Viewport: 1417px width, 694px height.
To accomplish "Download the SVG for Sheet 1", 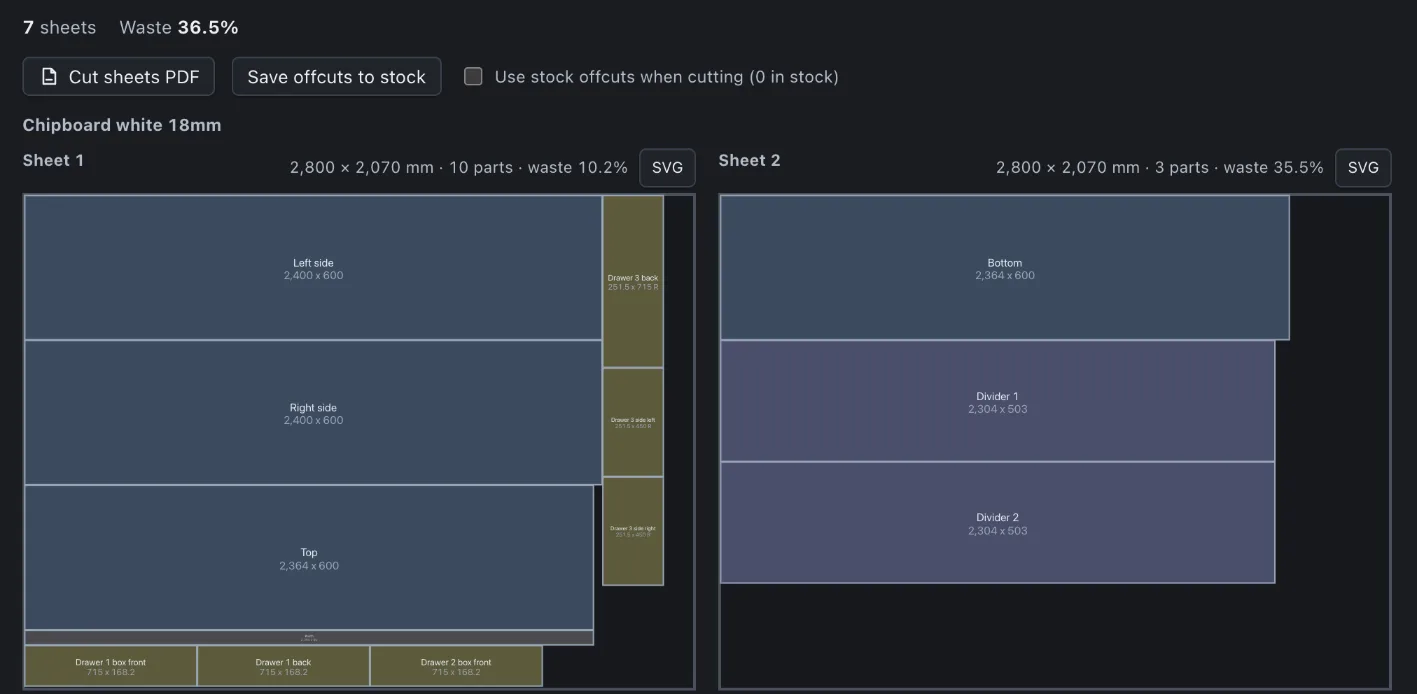I will (667, 168).
